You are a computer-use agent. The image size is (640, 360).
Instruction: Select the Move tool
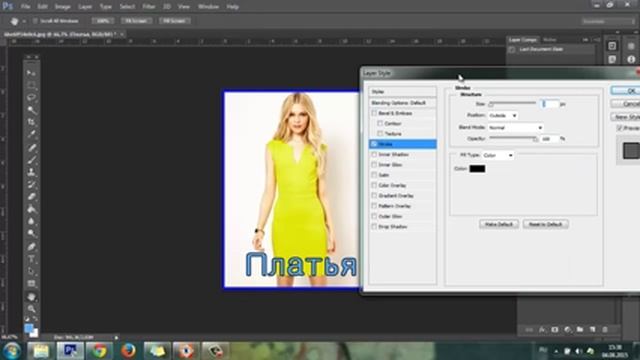pos(31,73)
